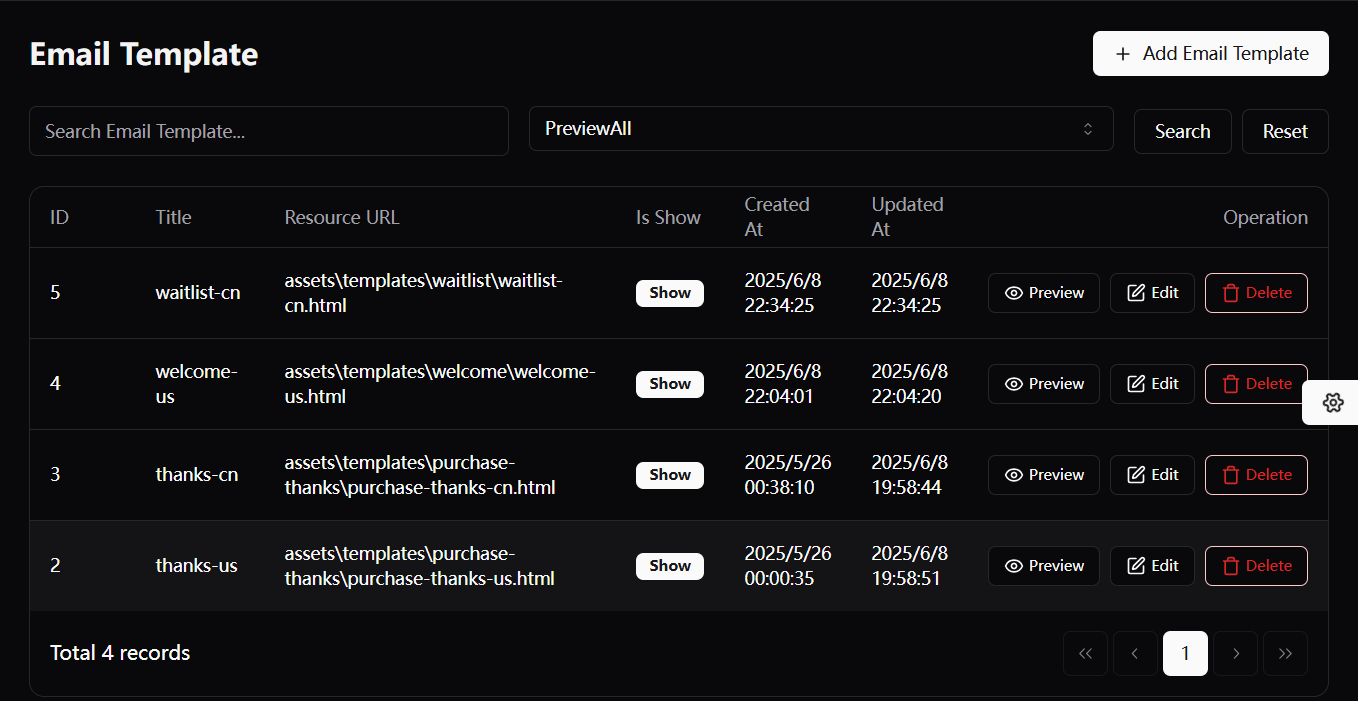
Task: Click the Email Template page heading
Action: 144,54
